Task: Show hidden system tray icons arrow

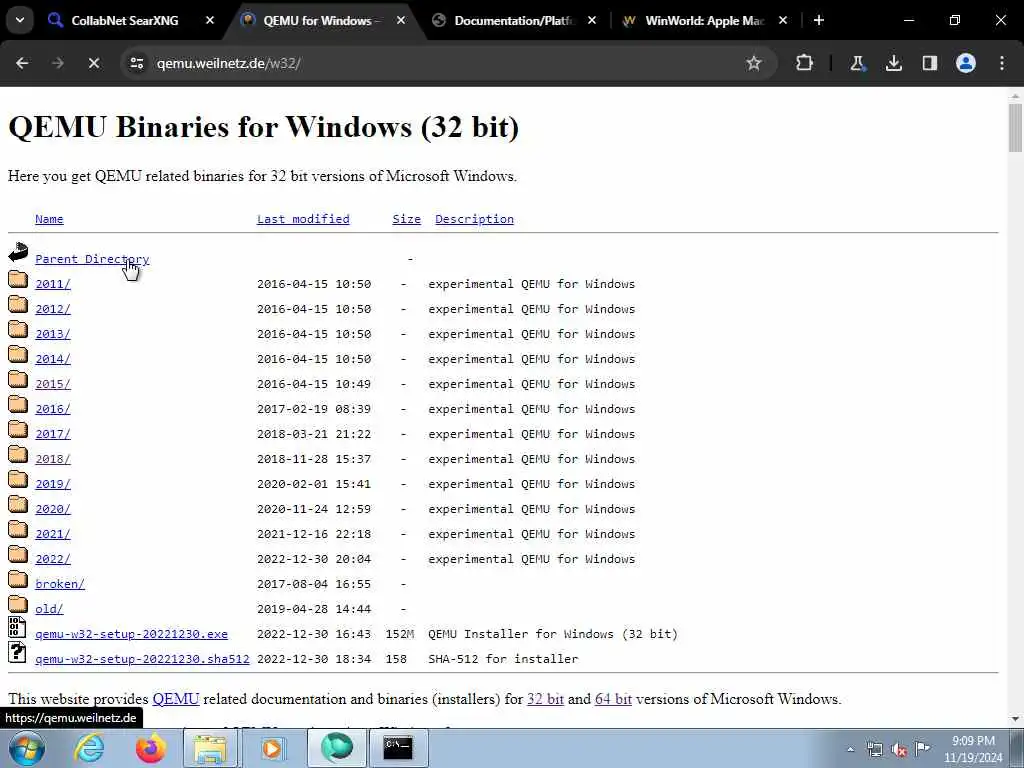Action: tap(850, 750)
